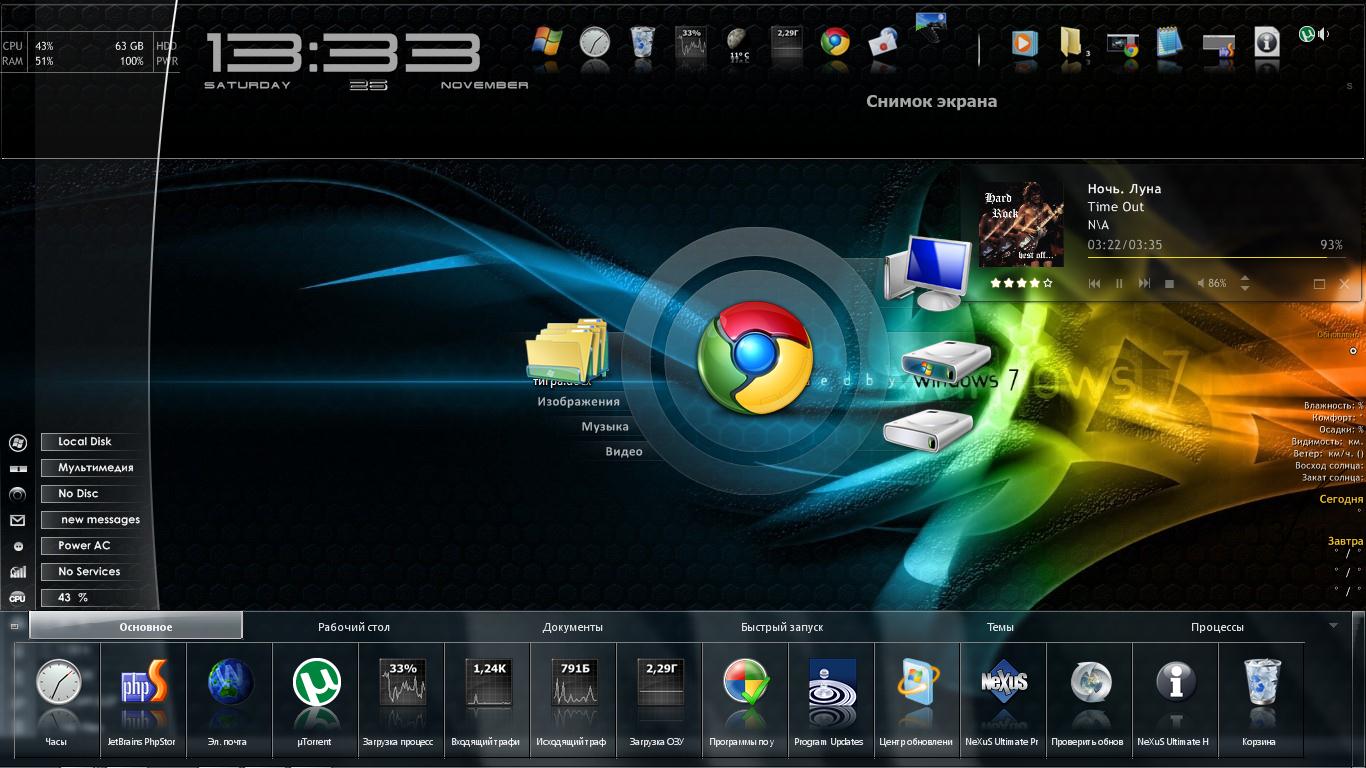The image size is (1366, 768).
Task: Click the Hard Rock album cover
Action: click(x=1021, y=225)
